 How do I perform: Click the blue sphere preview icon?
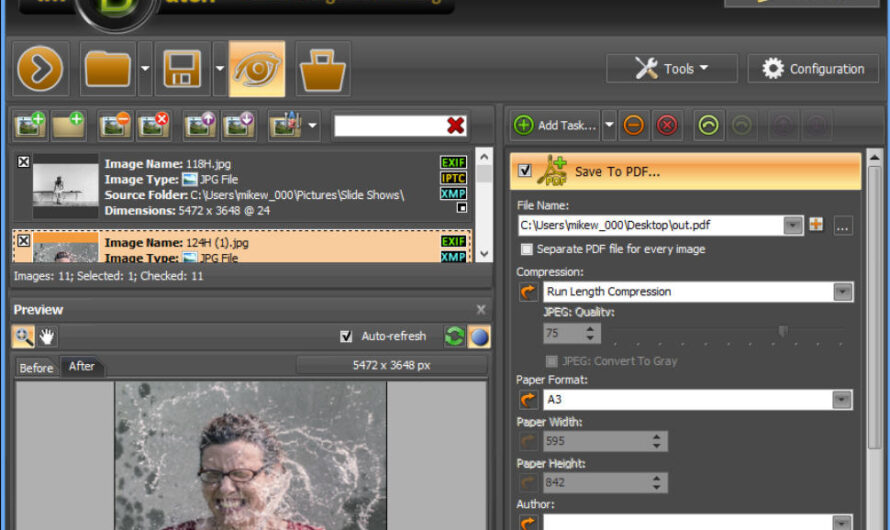point(480,336)
